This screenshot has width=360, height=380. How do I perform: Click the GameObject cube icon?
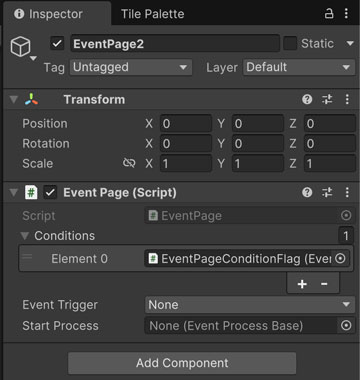[21, 47]
